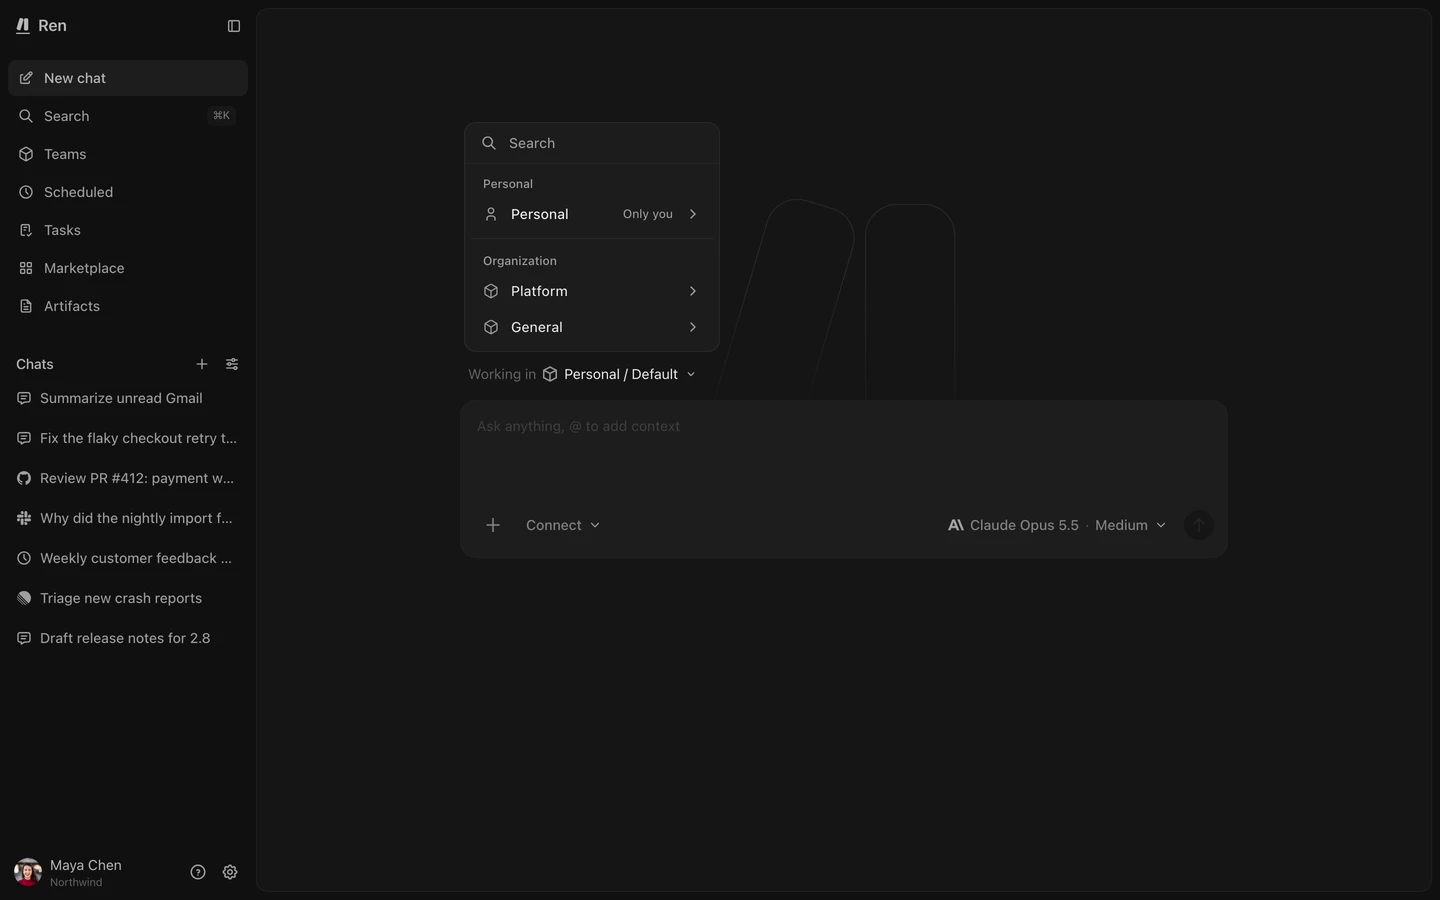This screenshot has width=1440, height=900.
Task: Click the attach plus icon in composer
Action: pos(493,525)
